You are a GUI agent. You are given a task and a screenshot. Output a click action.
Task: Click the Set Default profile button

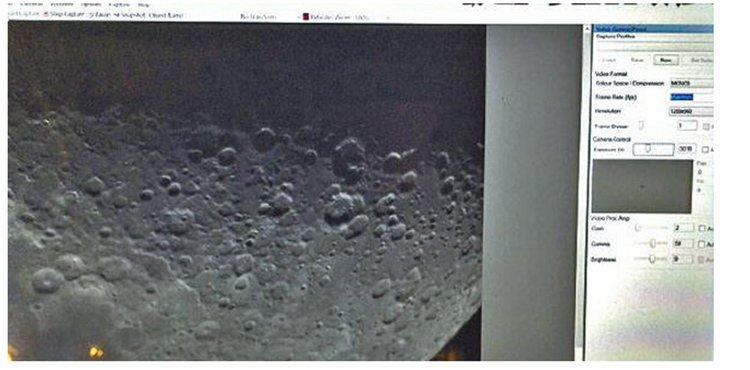click(697, 61)
